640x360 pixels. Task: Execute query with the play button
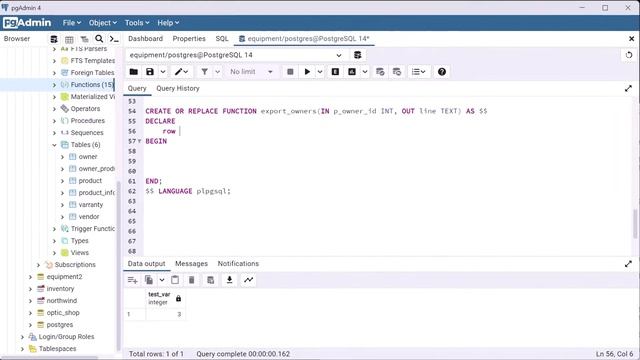pos(307,72)
